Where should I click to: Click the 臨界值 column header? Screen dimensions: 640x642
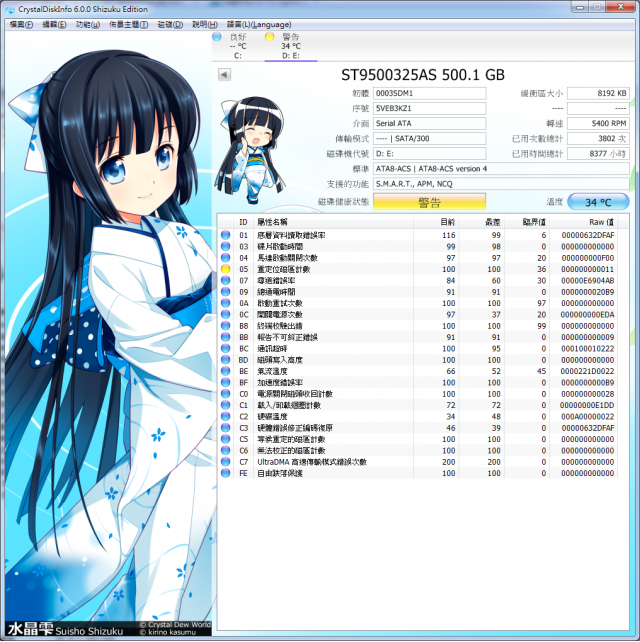point(527,222)
